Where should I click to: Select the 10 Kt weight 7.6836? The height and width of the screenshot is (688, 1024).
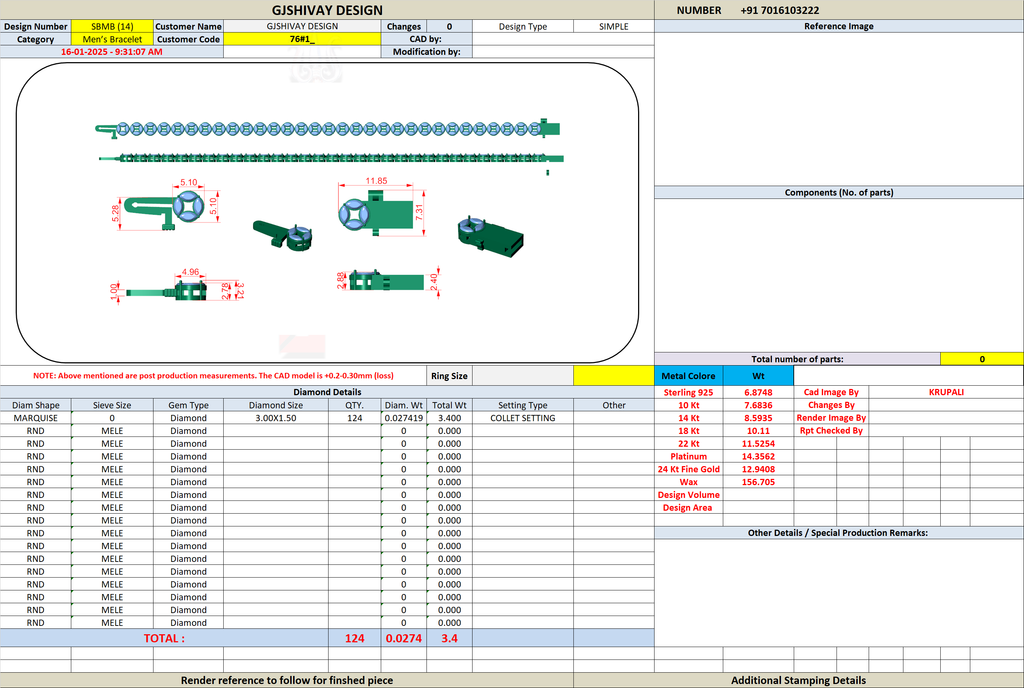758,405
